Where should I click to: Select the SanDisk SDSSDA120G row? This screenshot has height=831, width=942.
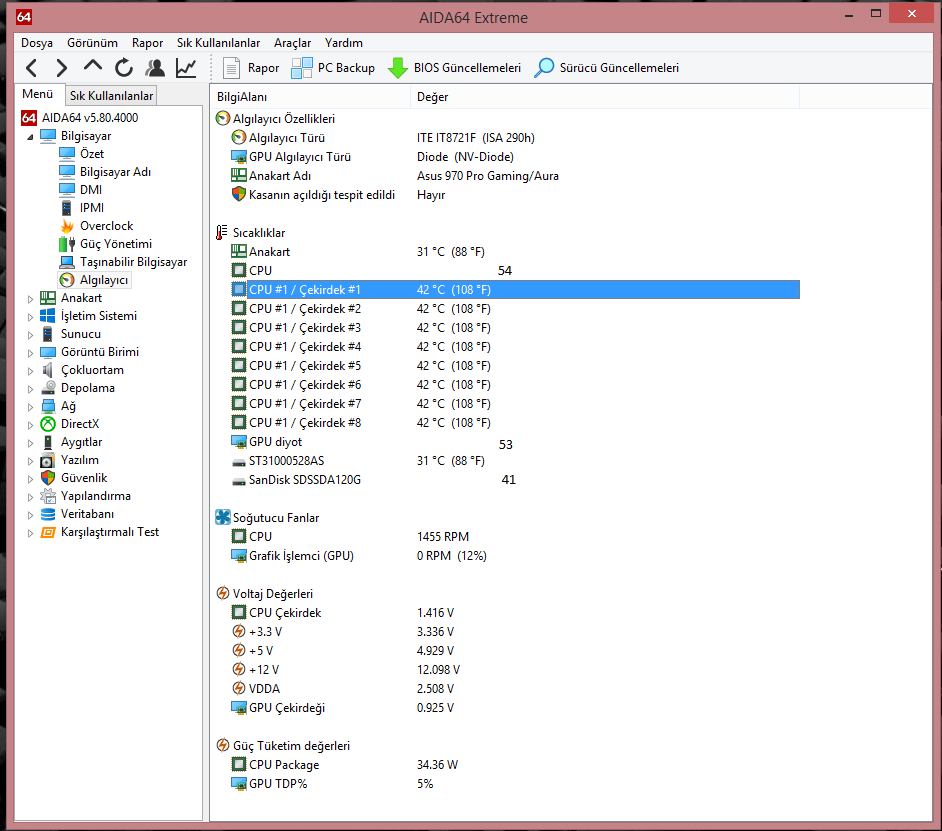point(515,480)
